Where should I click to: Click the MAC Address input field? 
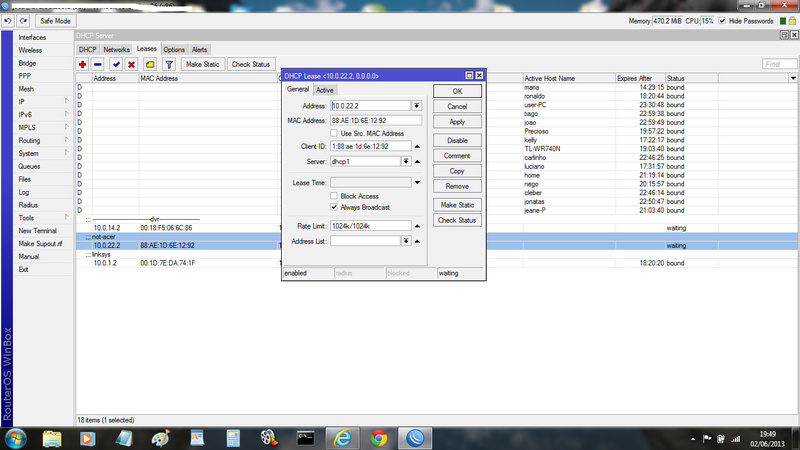[376, 120]
